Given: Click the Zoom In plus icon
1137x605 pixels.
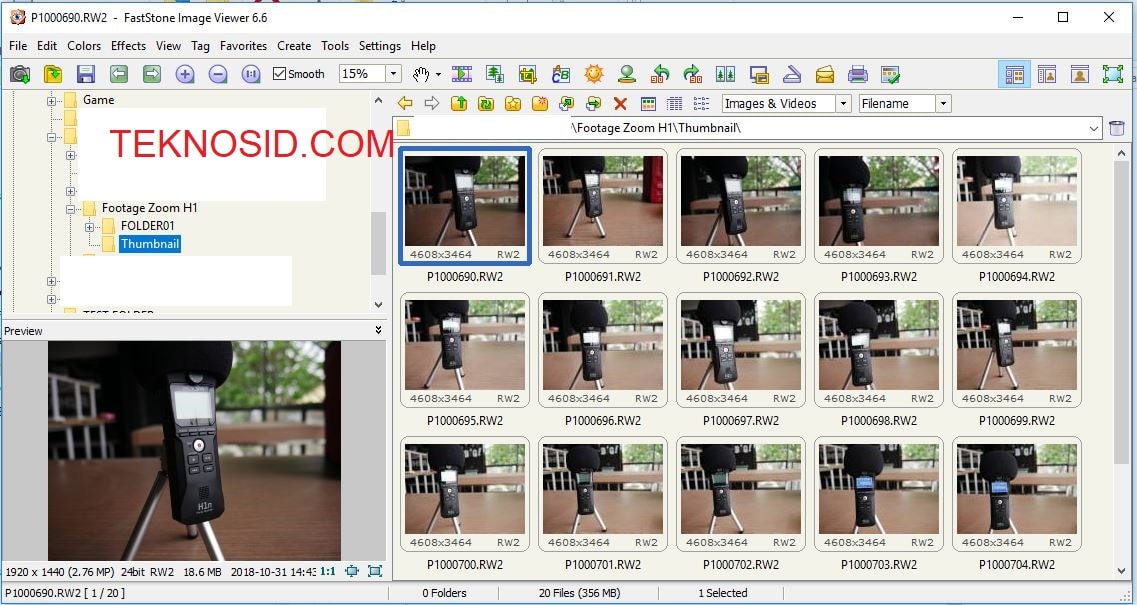Looking at the screenshot, I should [x=185, y=74].
